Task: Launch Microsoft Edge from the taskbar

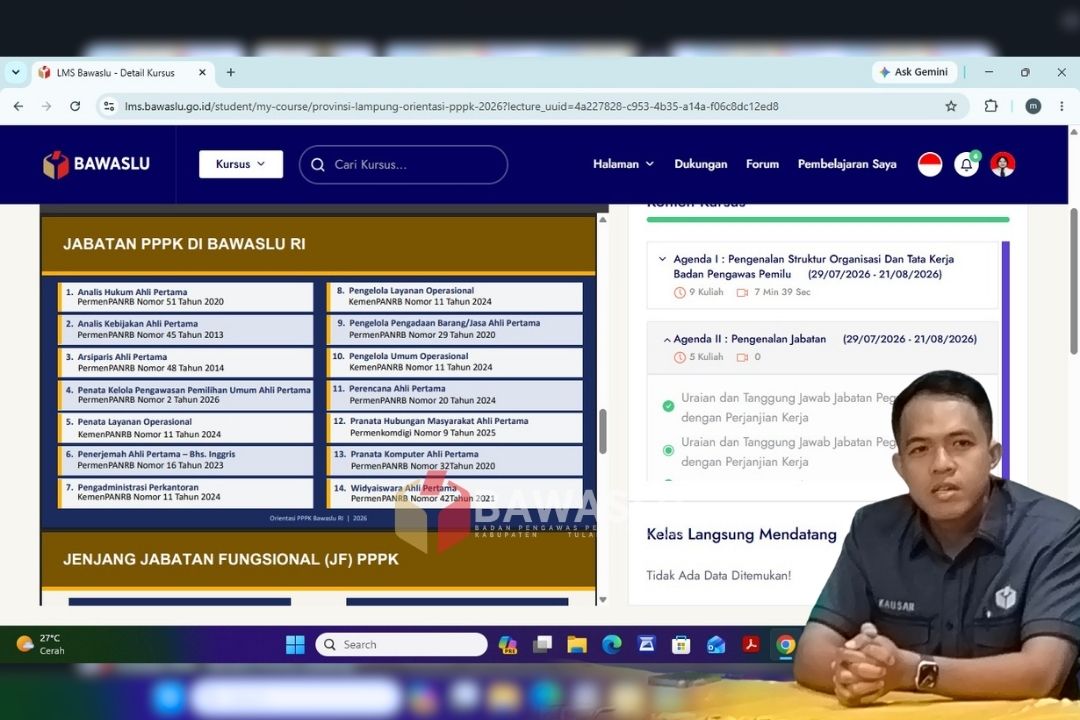Action: coord(612,644)
